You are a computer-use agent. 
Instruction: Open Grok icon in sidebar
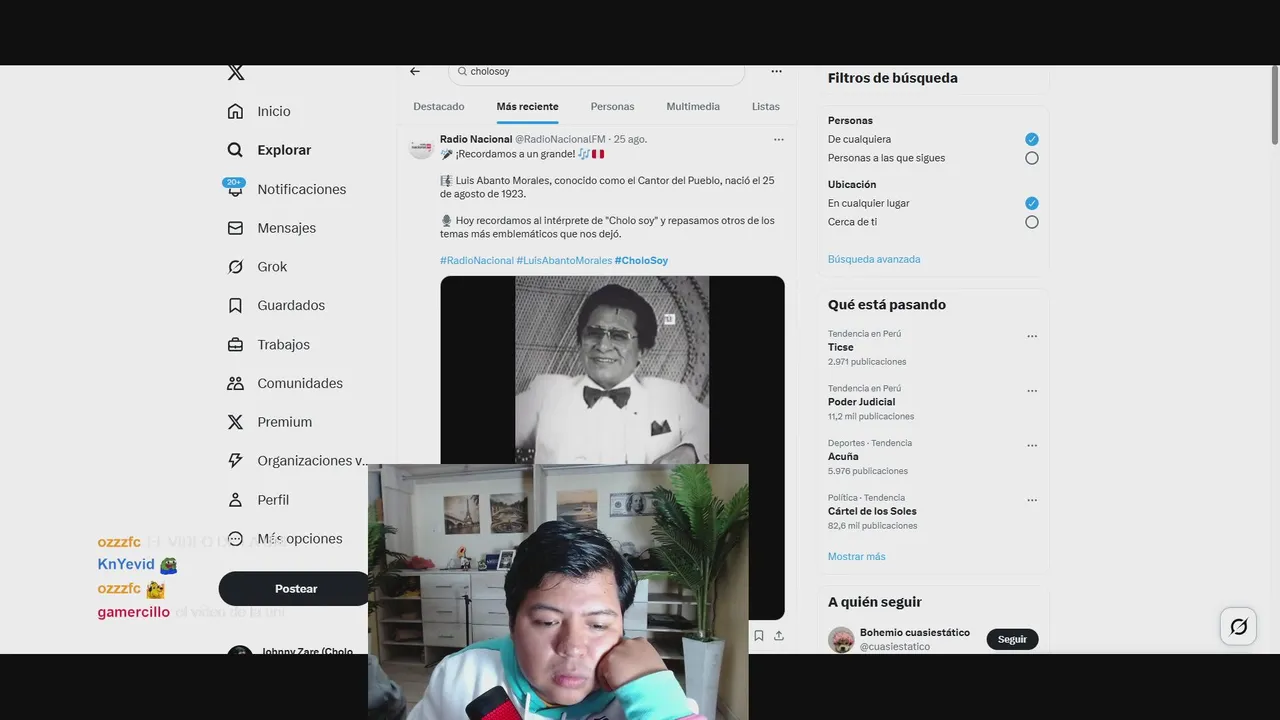235,267
